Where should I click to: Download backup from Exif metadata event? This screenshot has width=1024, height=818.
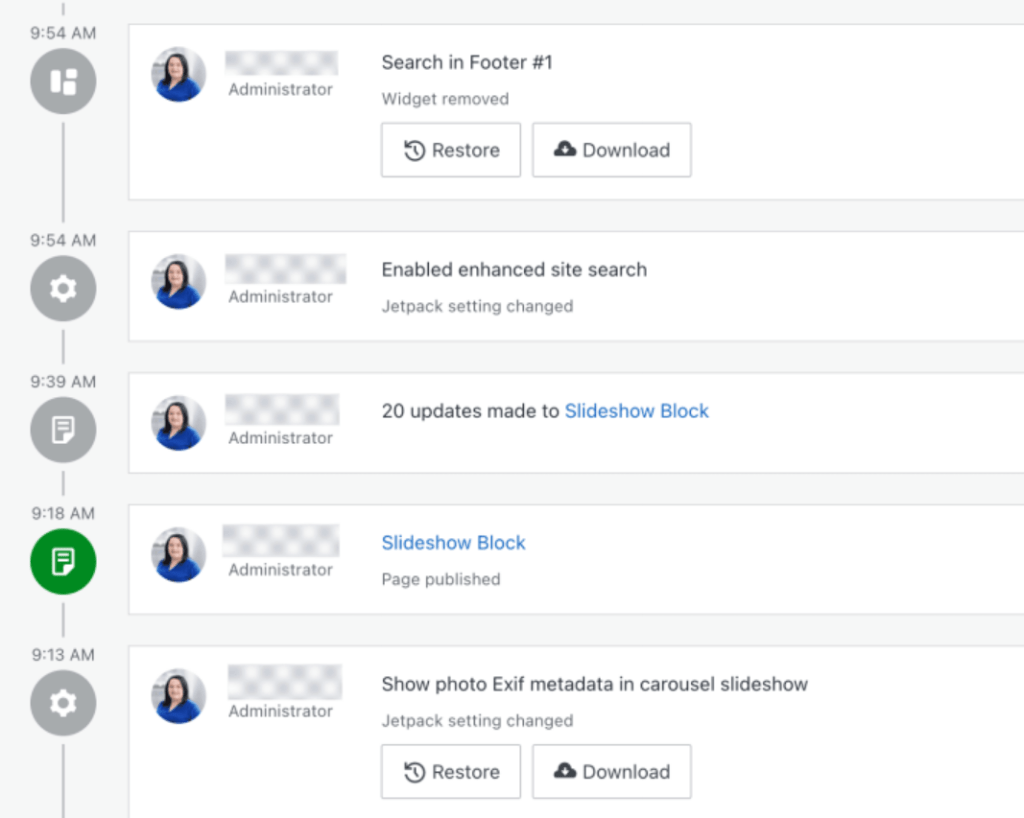[611, 772]
